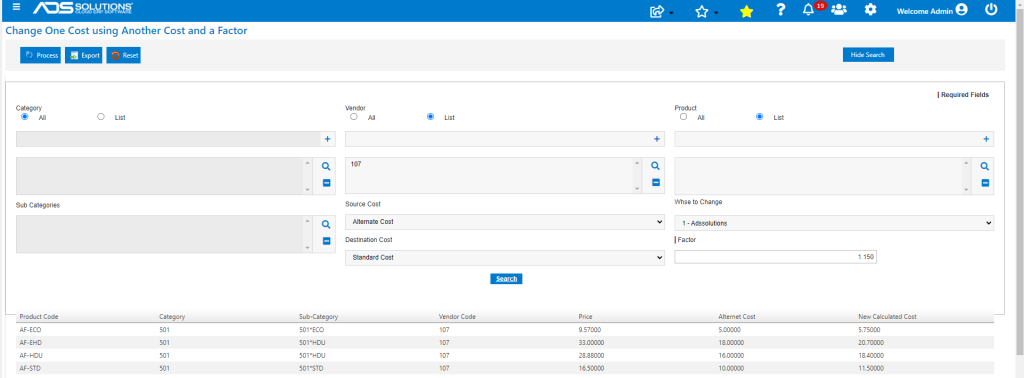The image size is (1024, 378).
Task: Select the Product All radio button
Action: (x=683, y=117)
